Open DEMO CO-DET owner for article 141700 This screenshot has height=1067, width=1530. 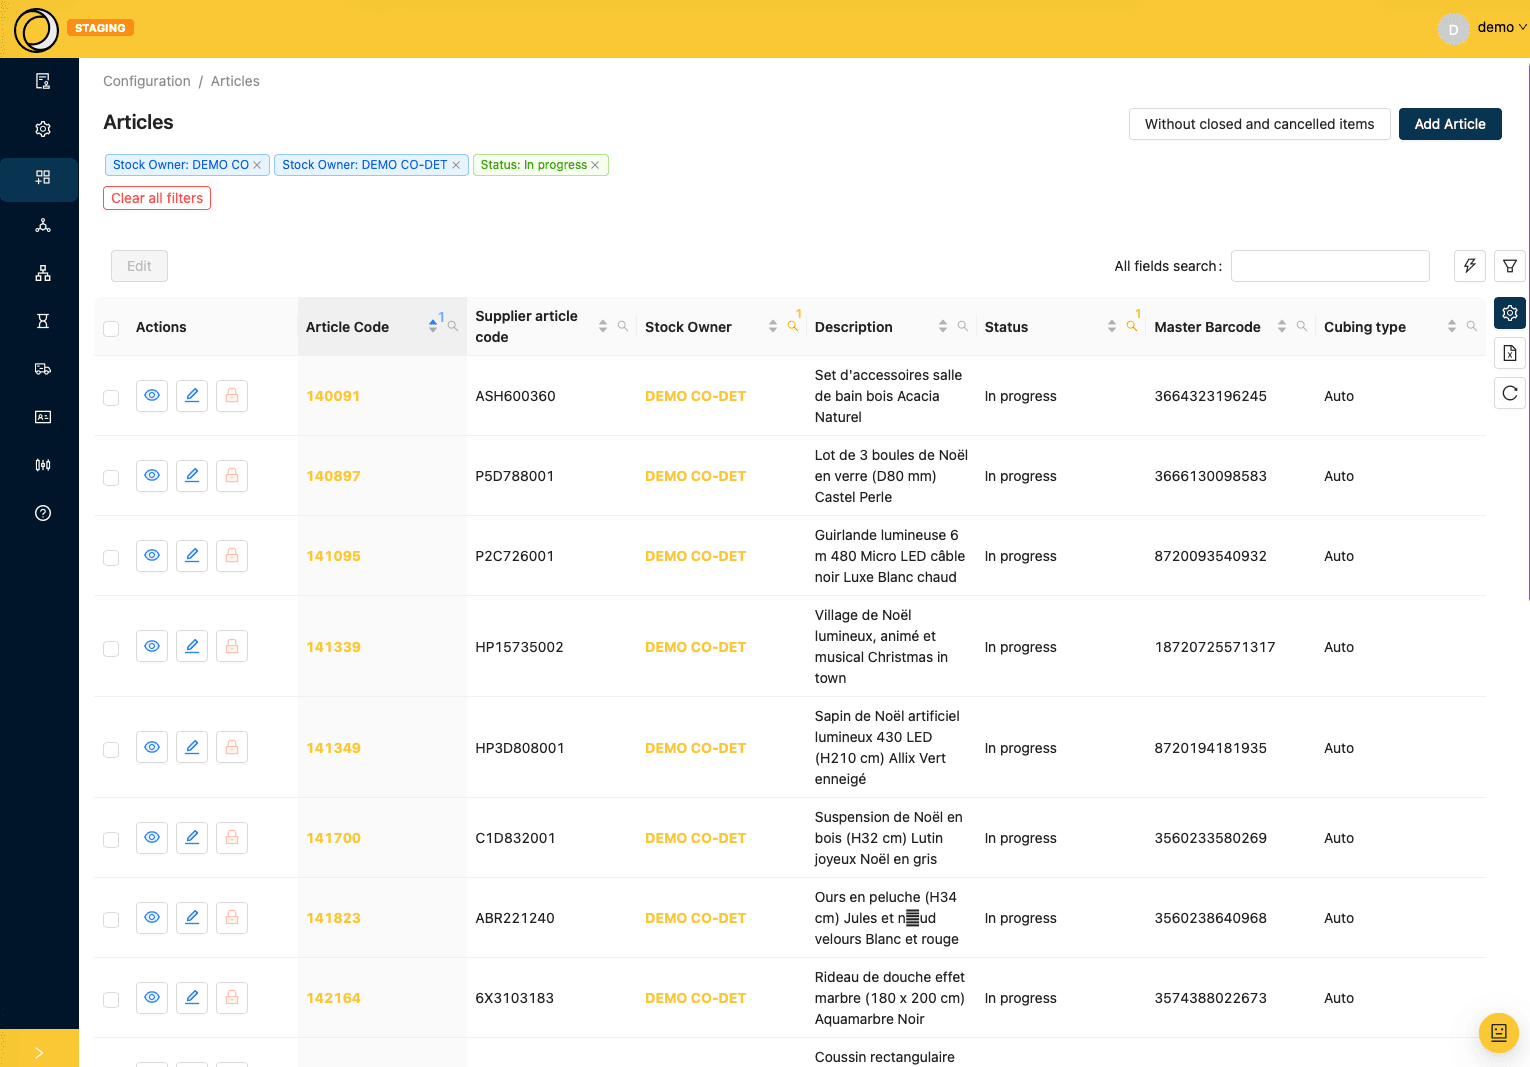click(696, 838)
